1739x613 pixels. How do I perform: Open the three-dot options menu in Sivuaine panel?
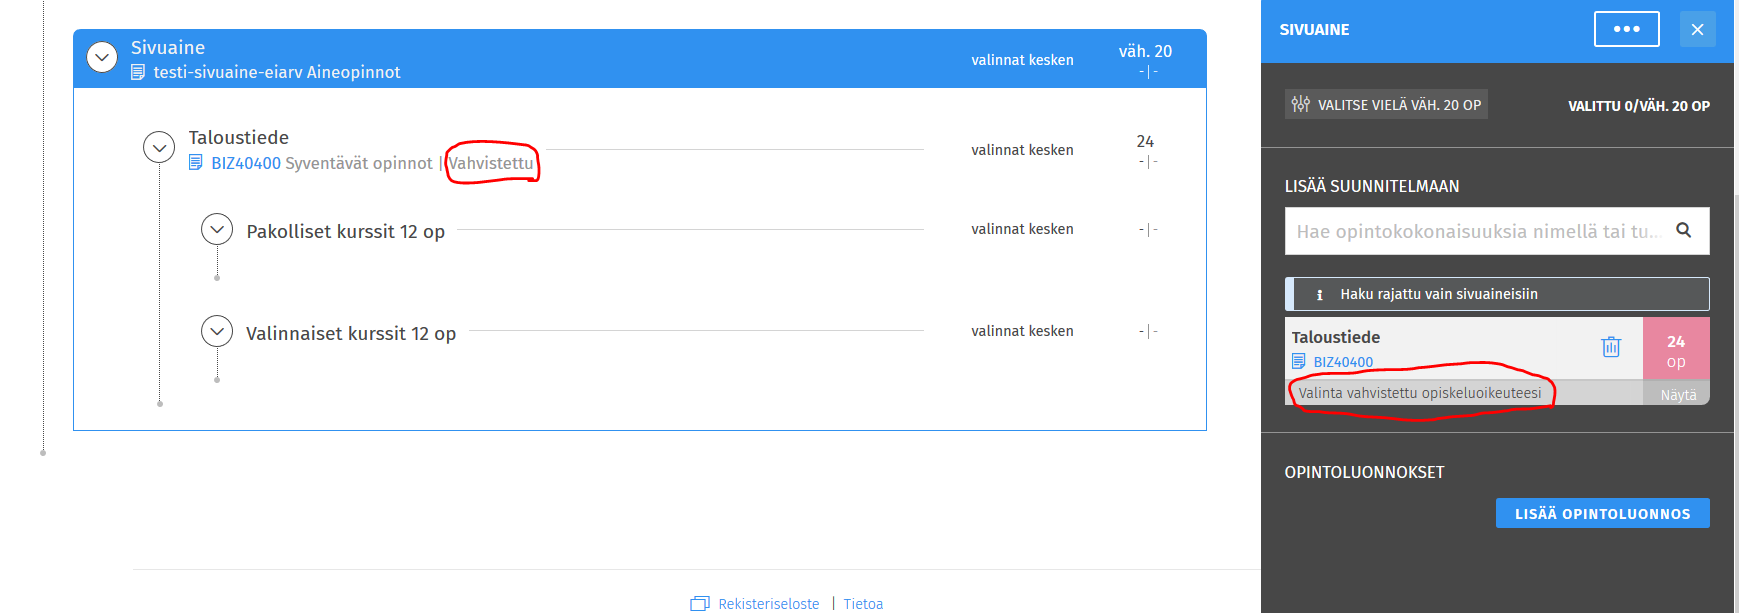(x=1626, y=29)
